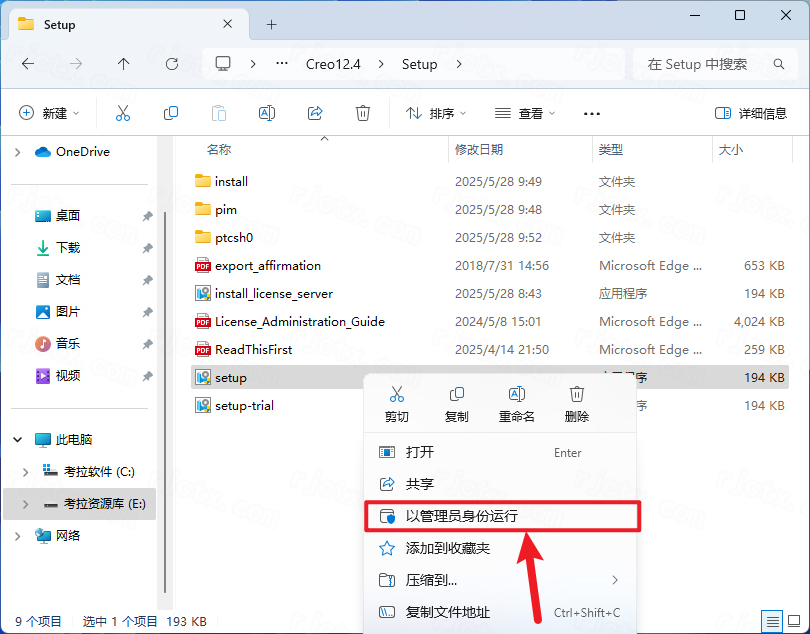Open 视频 in the sidebar
Screen dimensions: 810x634
[67, 376]
